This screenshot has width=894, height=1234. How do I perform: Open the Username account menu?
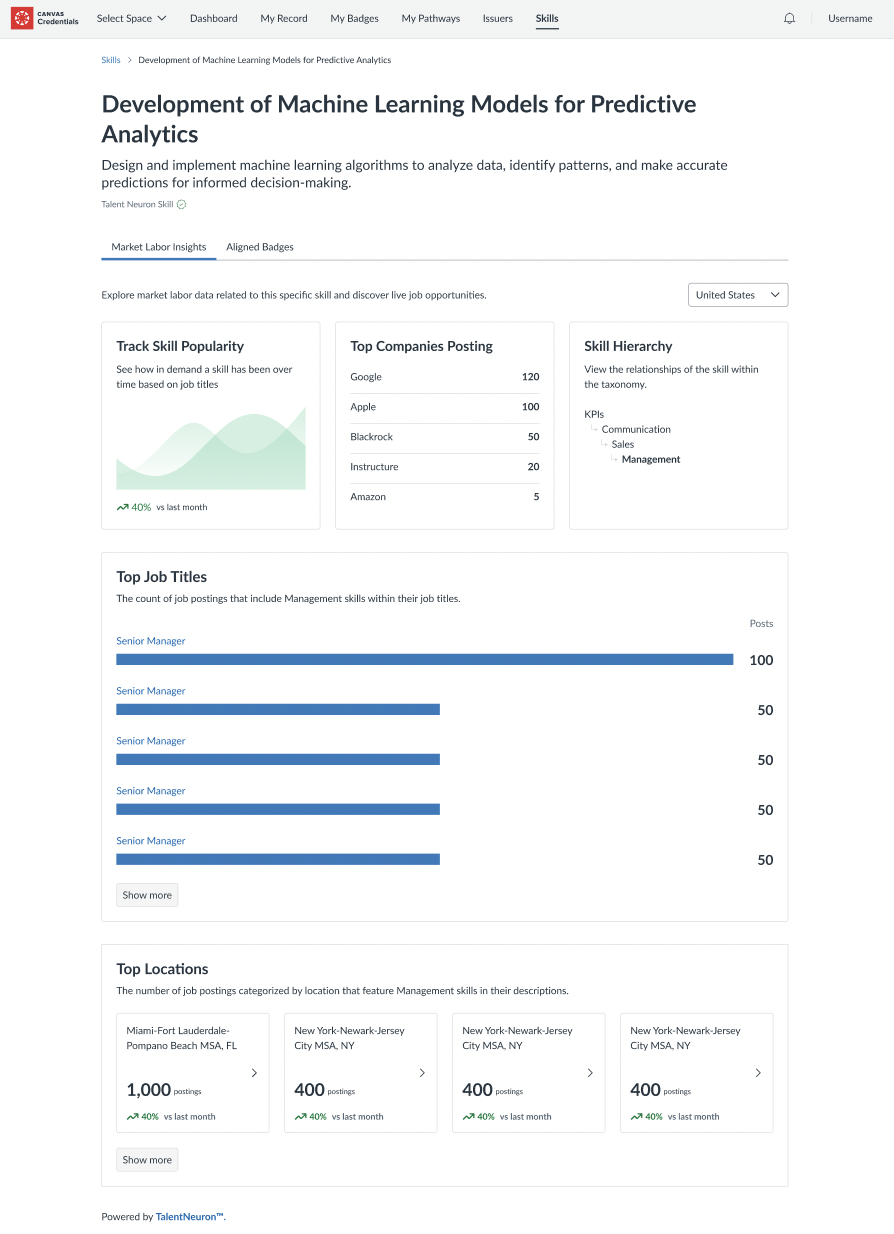point(850,18)
